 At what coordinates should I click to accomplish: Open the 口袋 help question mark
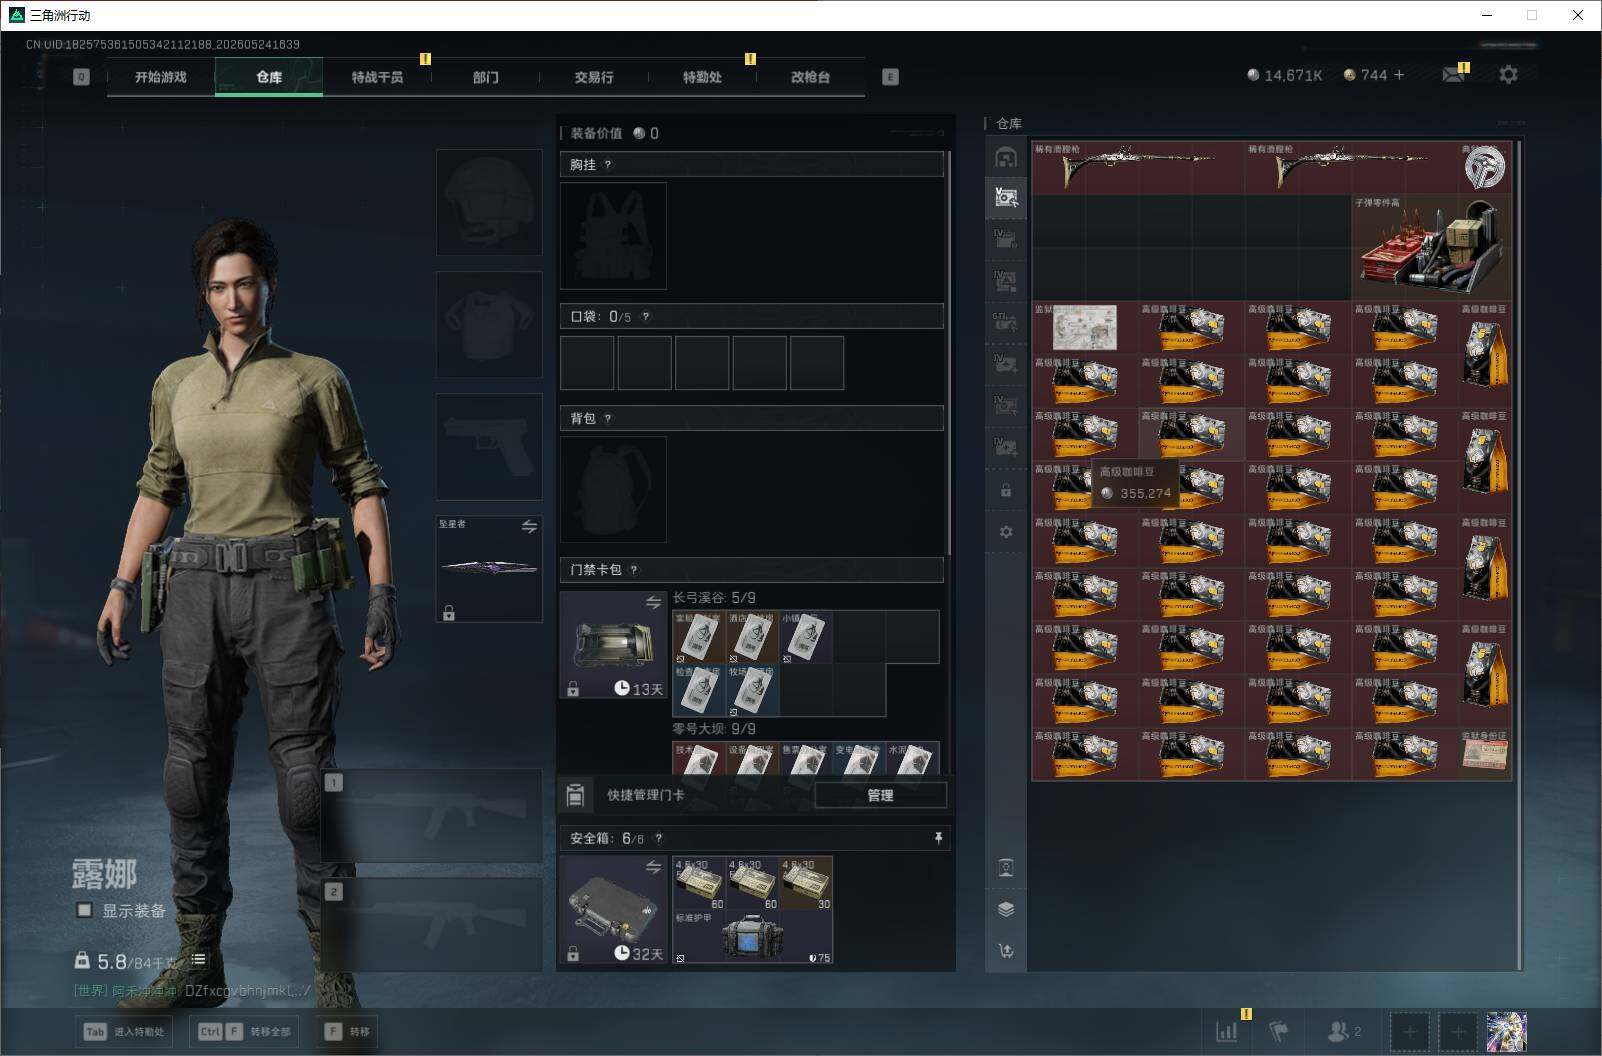coord(646,317)
